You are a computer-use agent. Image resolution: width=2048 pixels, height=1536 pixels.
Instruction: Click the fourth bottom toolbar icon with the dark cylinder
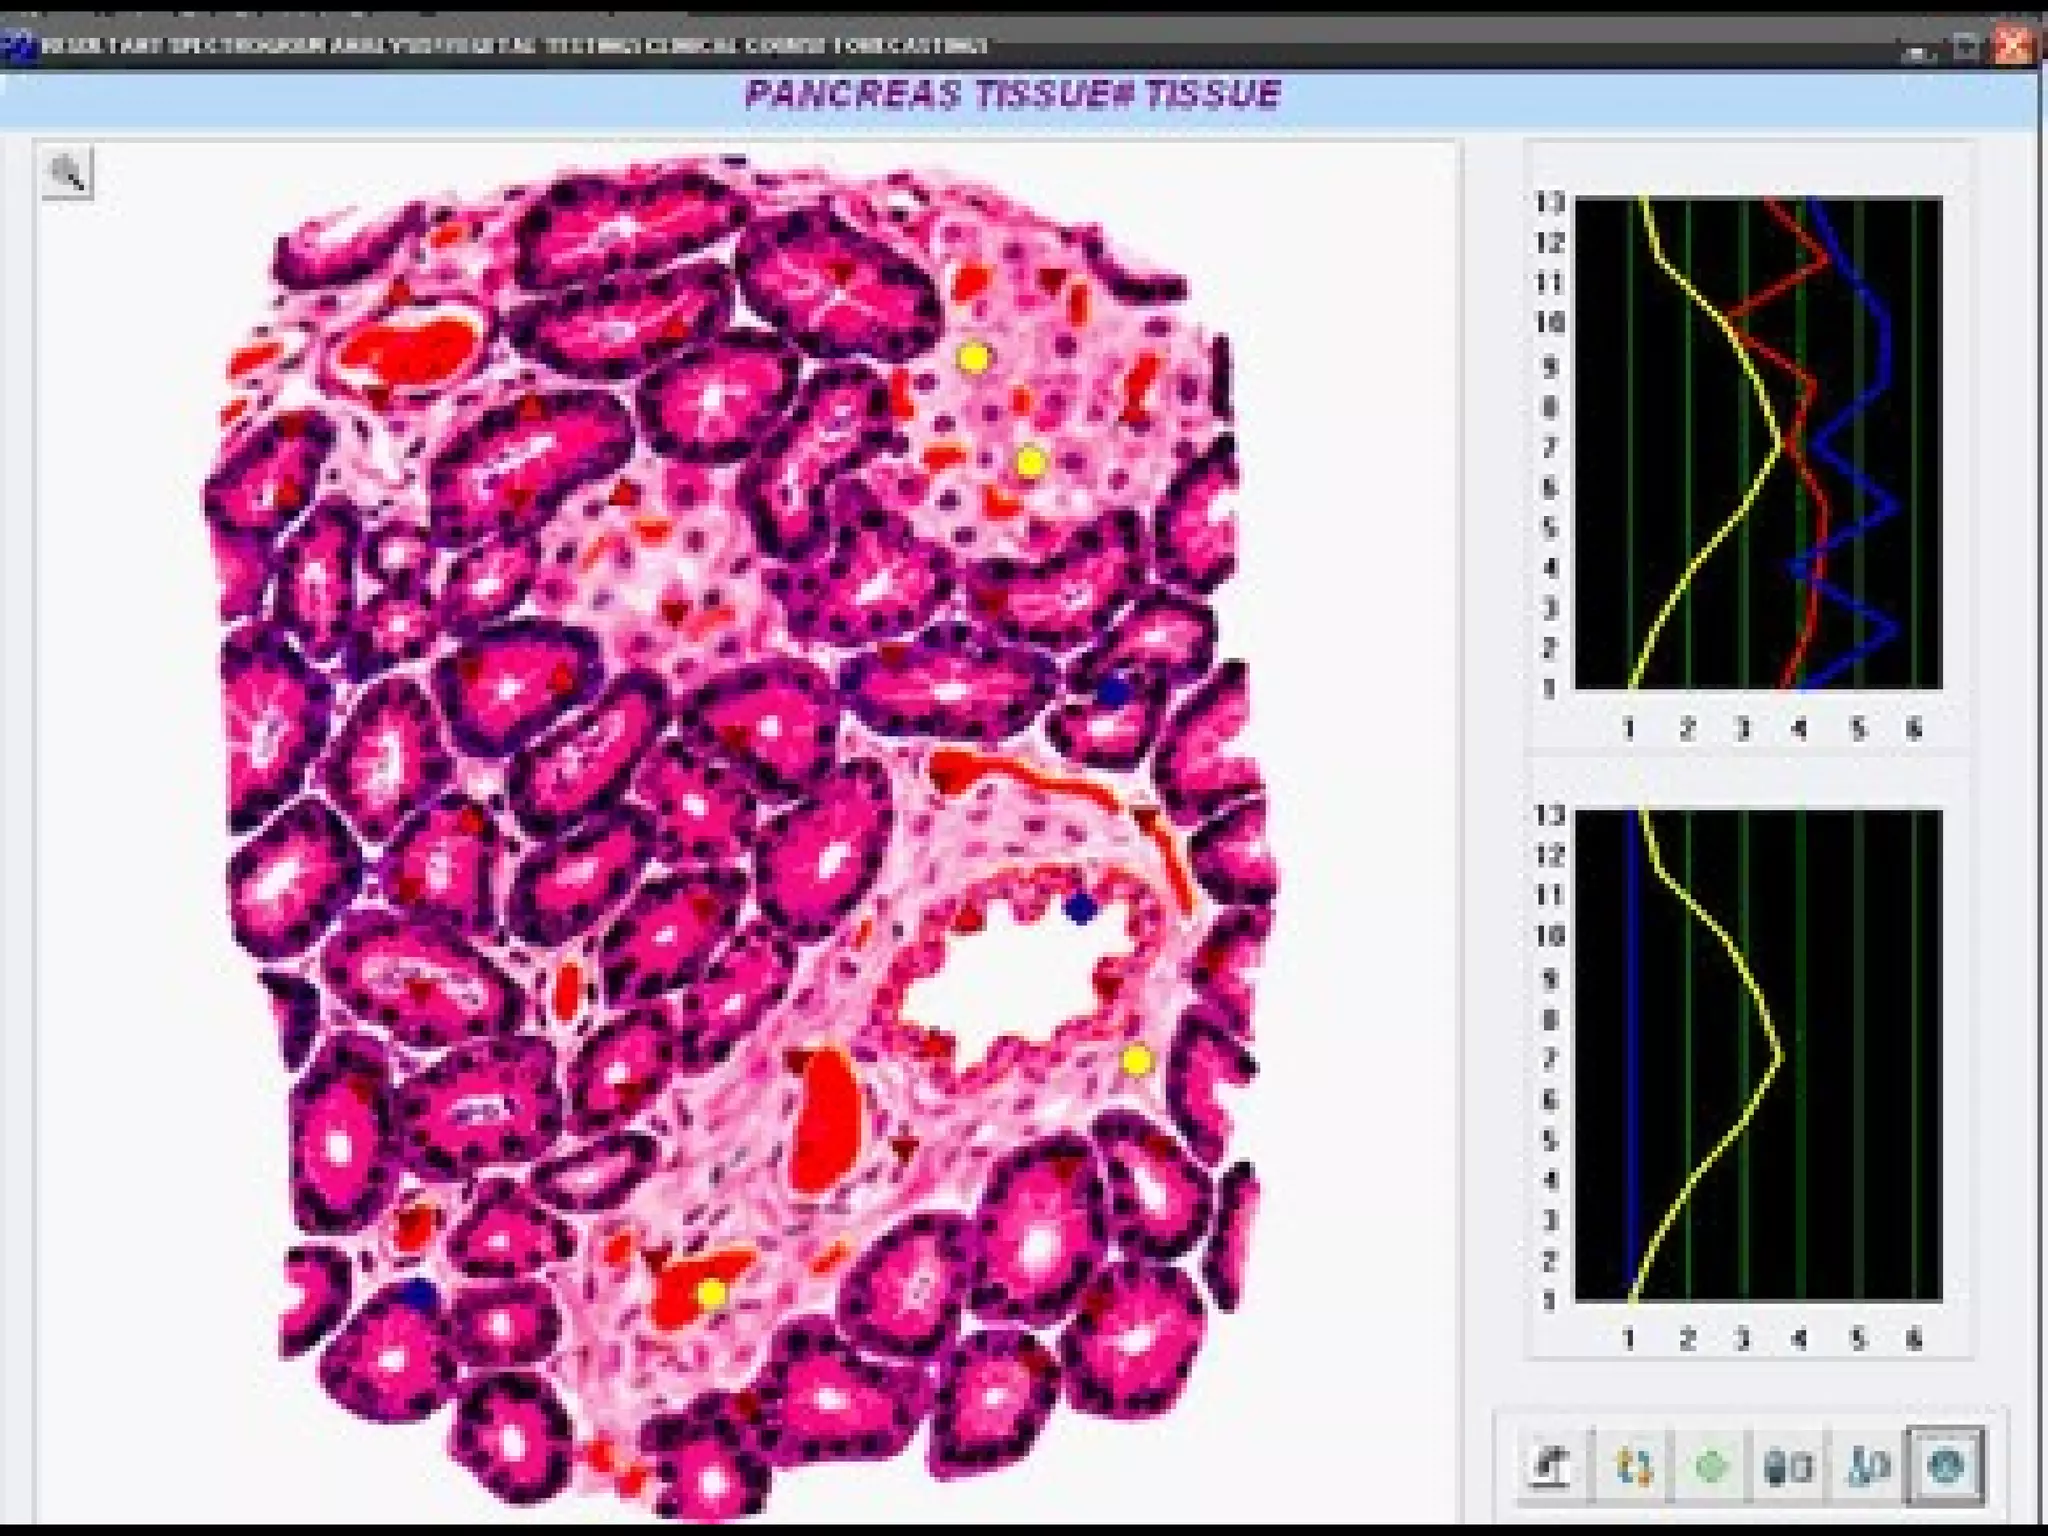(x=1788, y=1467)
